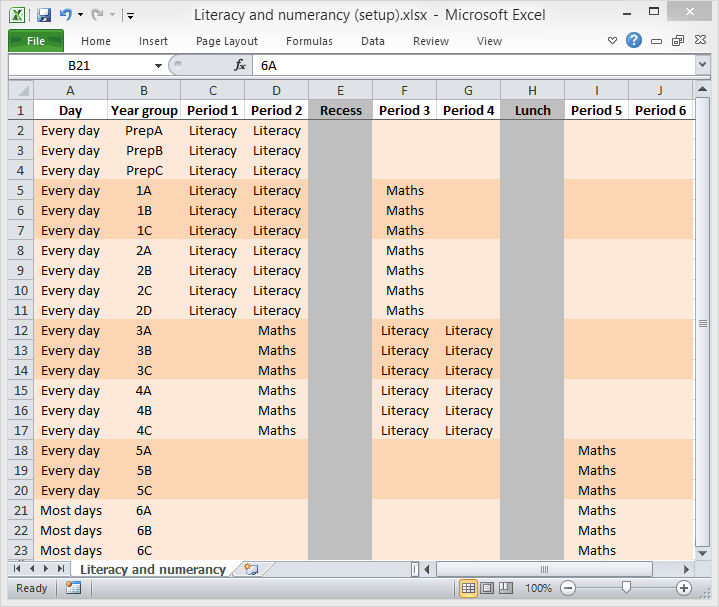Click into the formula bar showing 6A

coord(475,66)
